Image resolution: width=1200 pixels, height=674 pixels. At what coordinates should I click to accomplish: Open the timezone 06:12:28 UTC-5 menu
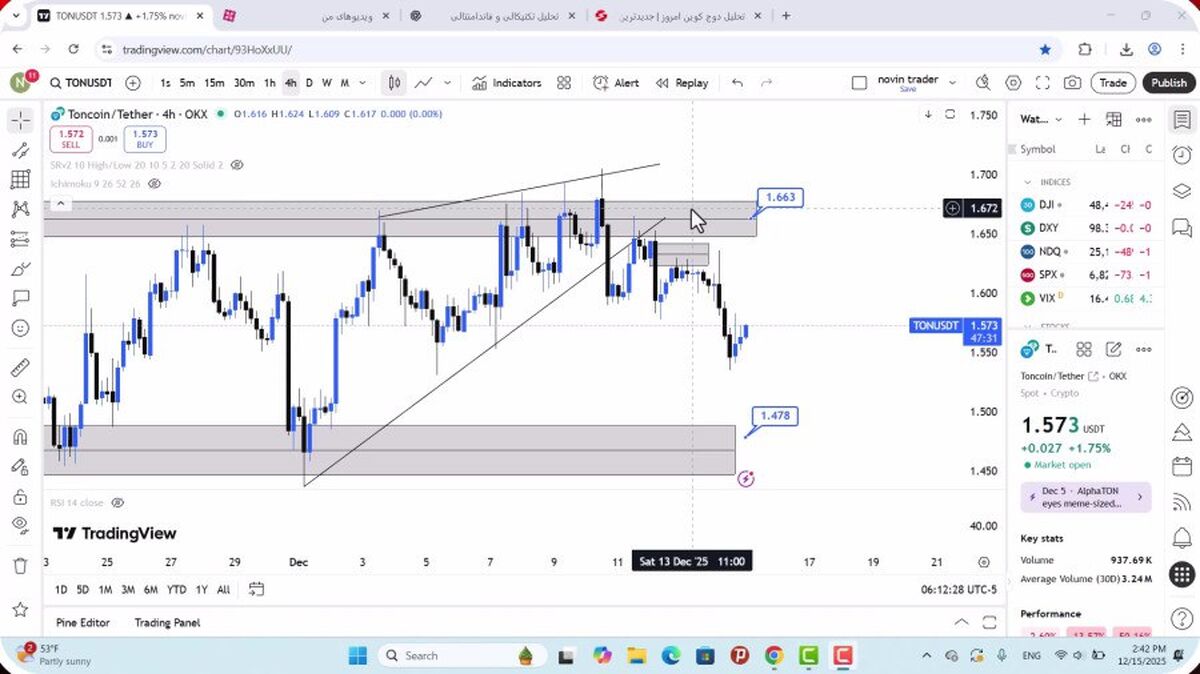coord(961,590)
